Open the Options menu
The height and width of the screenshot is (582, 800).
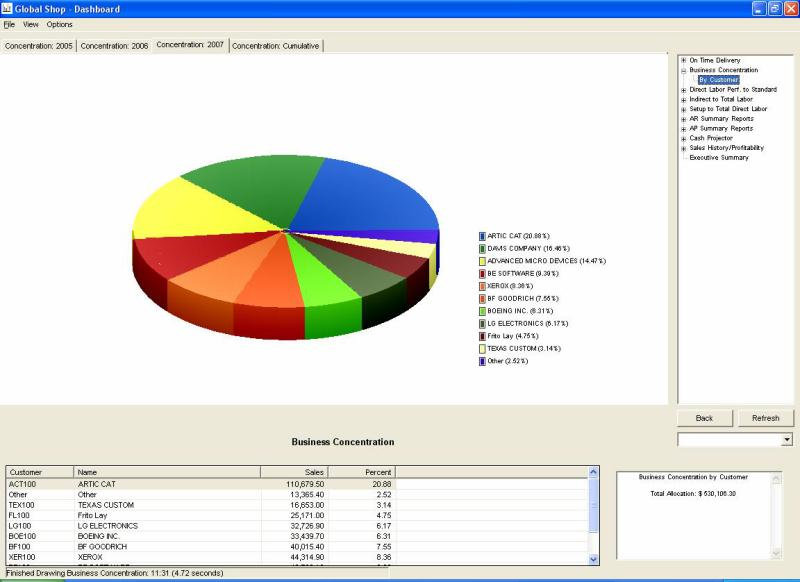pyautogui.click(x=59, y=24)
